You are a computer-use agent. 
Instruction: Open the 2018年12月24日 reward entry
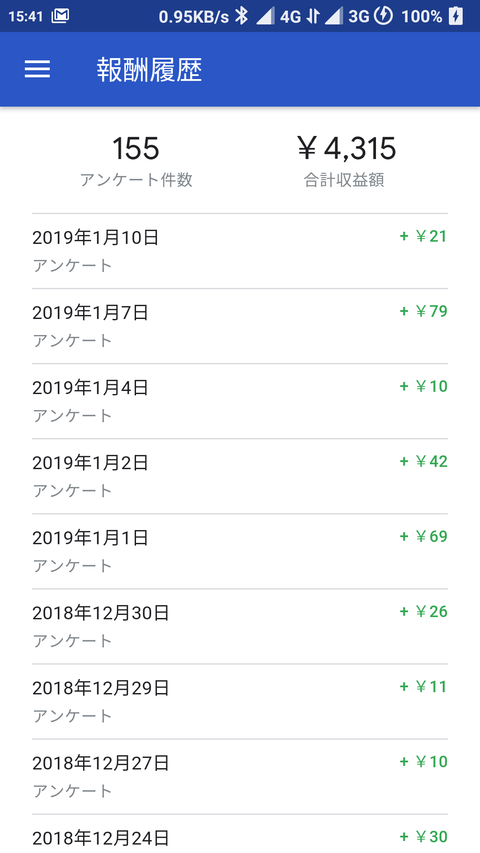240,834
